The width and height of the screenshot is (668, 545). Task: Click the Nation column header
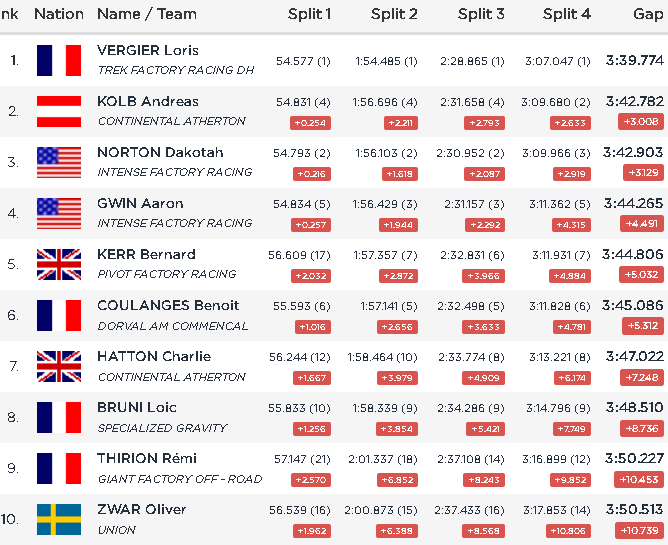click(x=59, y=14)
